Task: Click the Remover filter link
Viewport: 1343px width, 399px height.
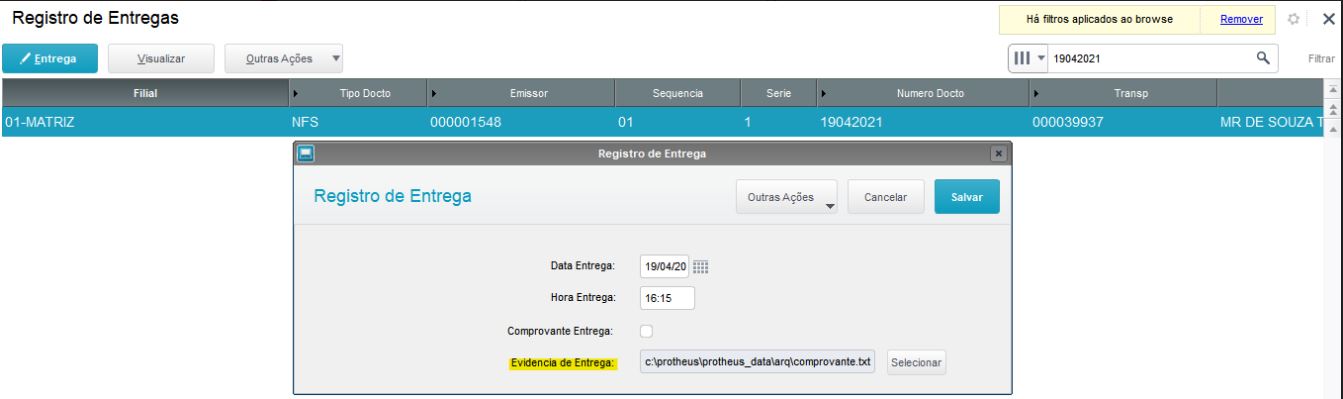Action: coord(1240,19)
